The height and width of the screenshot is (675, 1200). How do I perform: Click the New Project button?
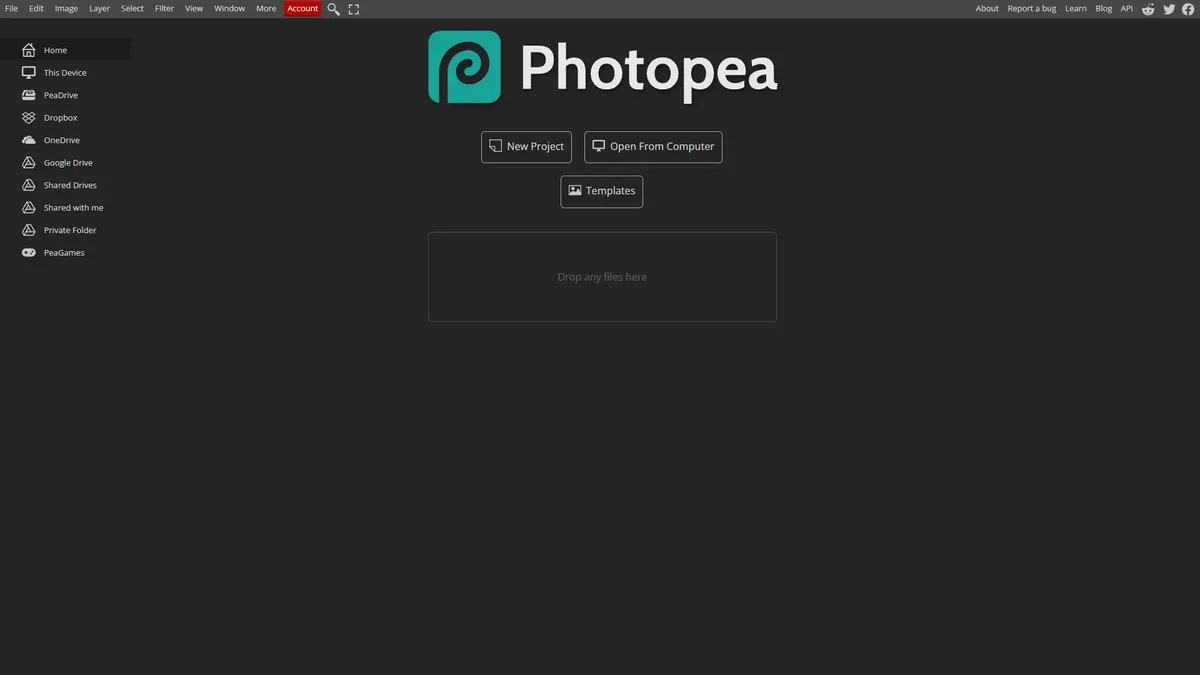click(526, 147)
